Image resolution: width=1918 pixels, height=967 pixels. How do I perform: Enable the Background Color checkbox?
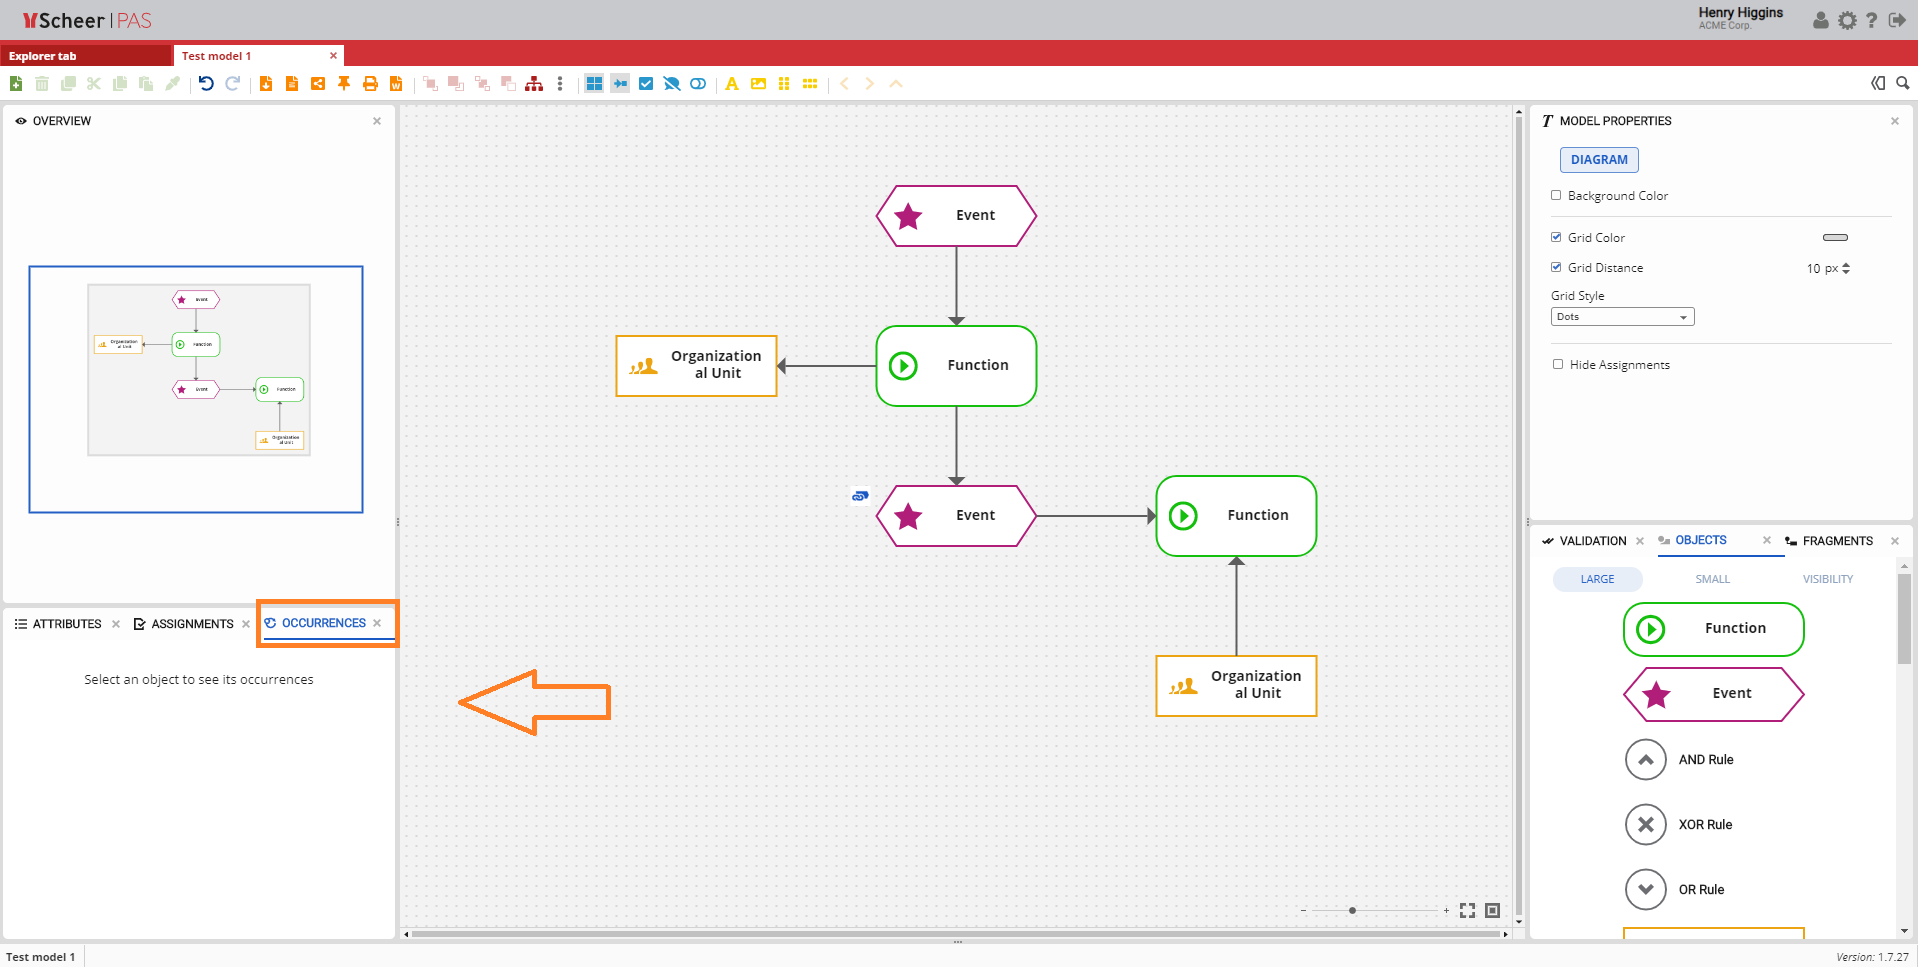point(1556,196)
